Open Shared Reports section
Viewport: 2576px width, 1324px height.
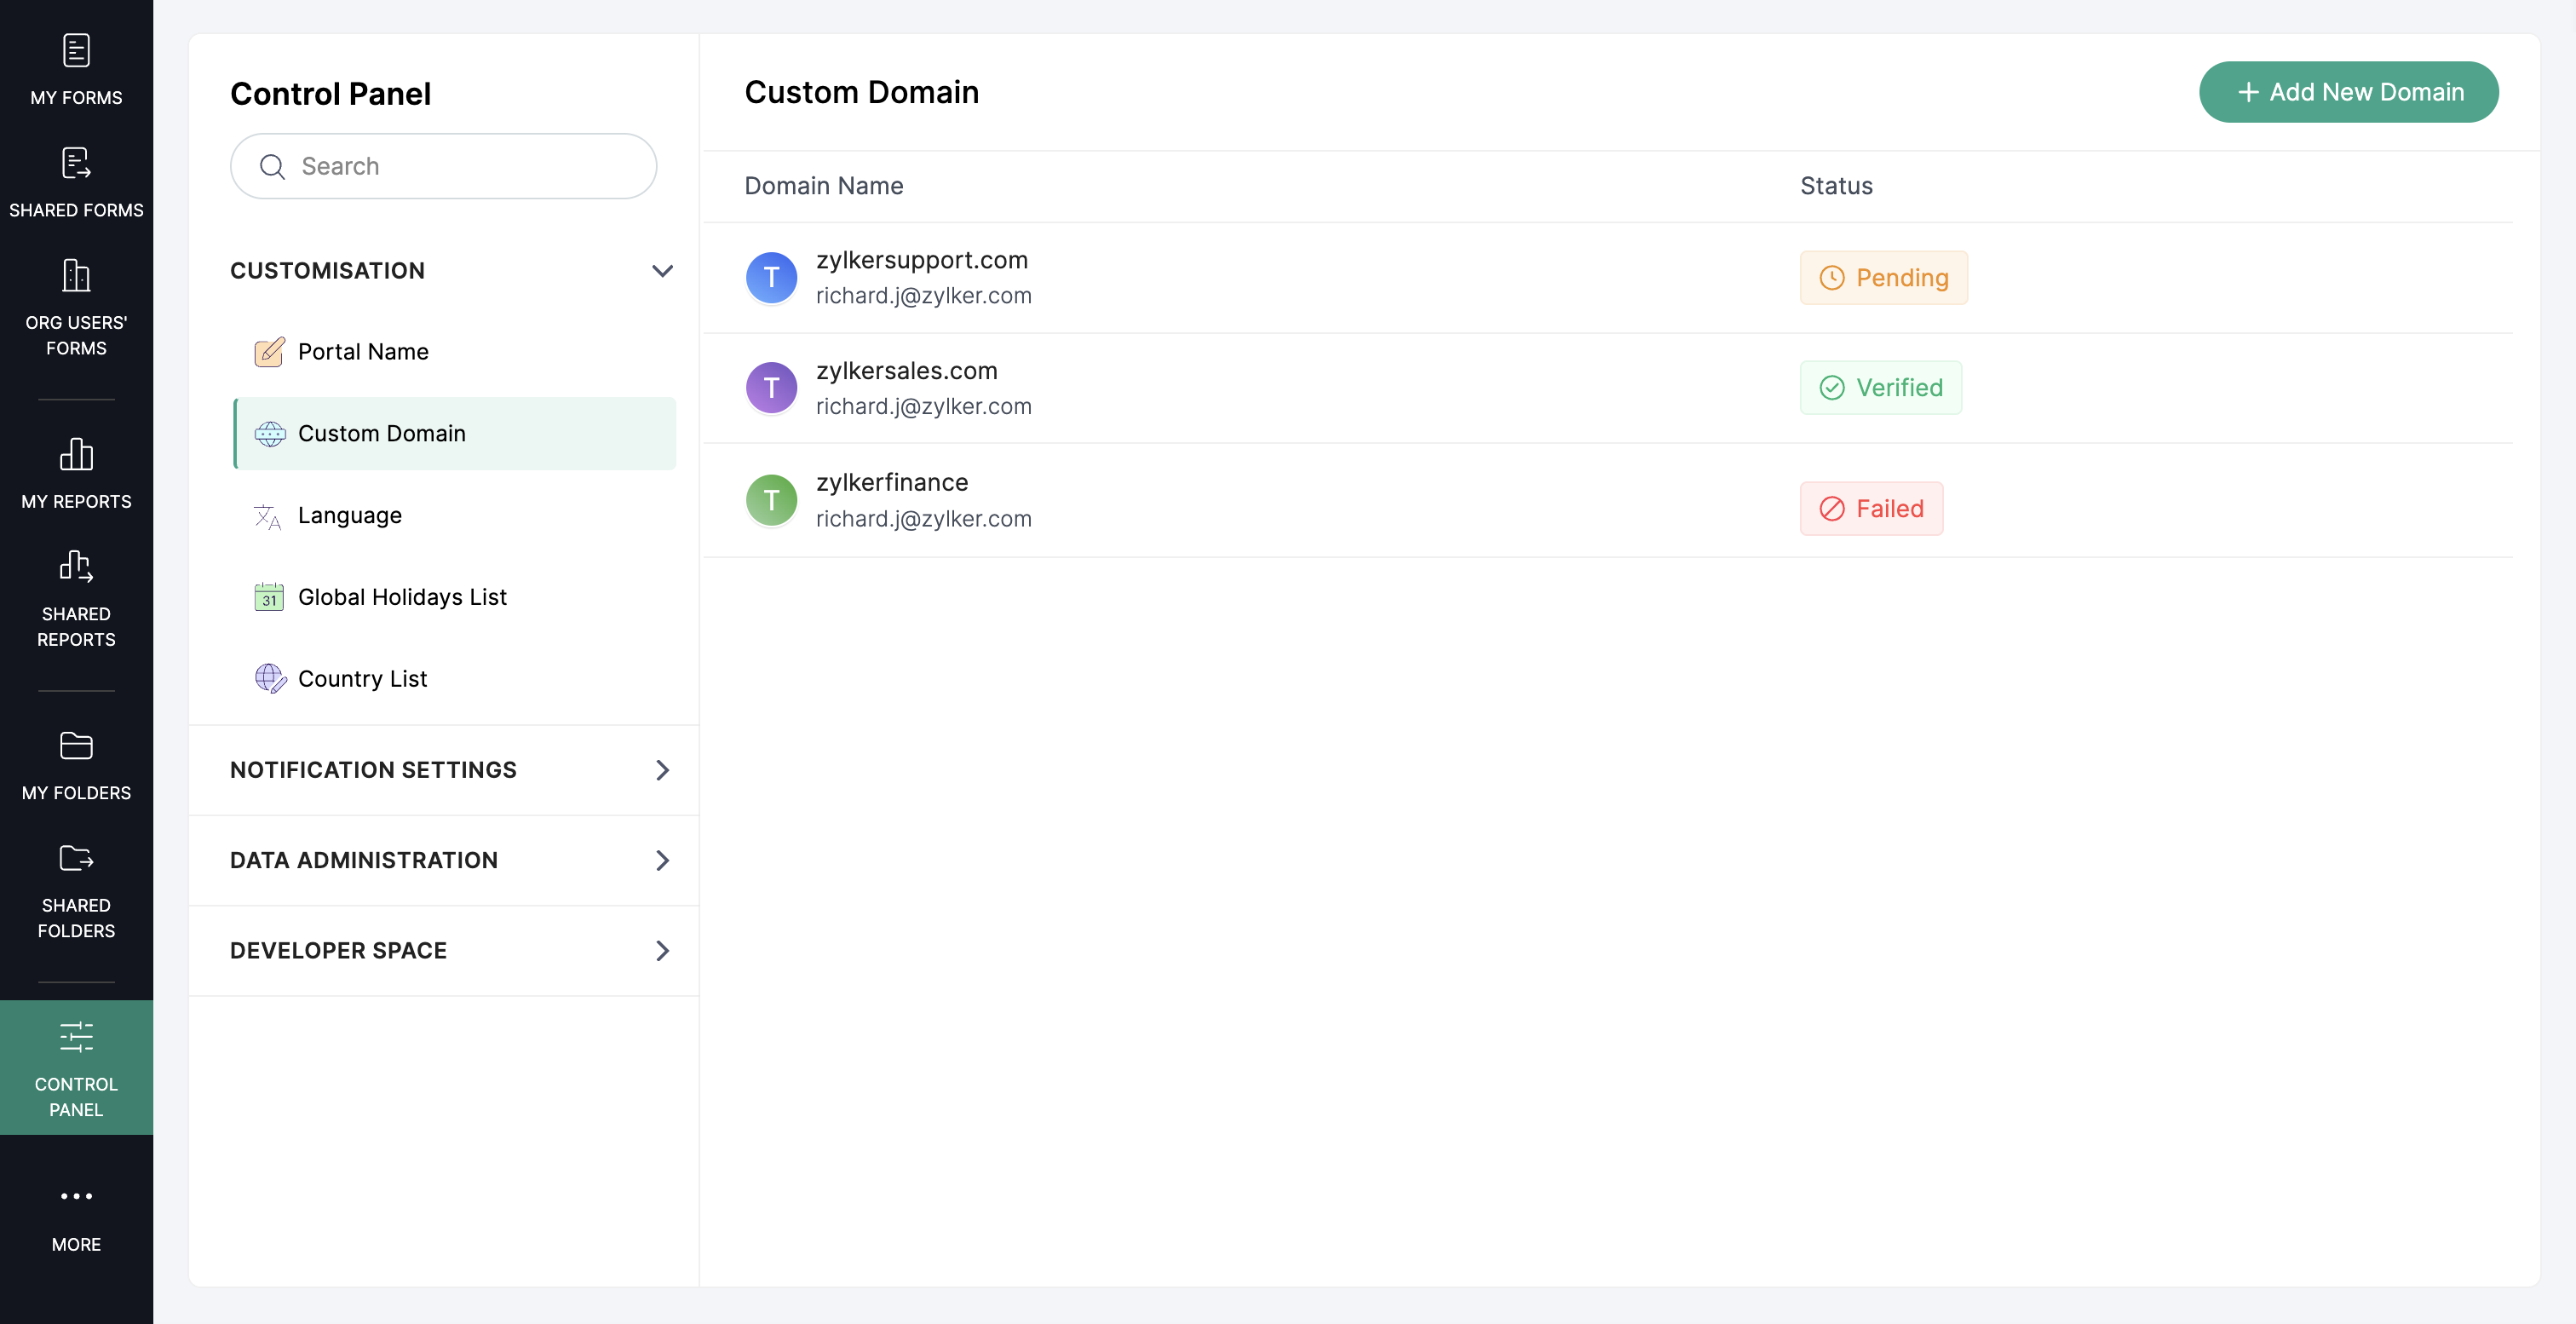[76, 598]
